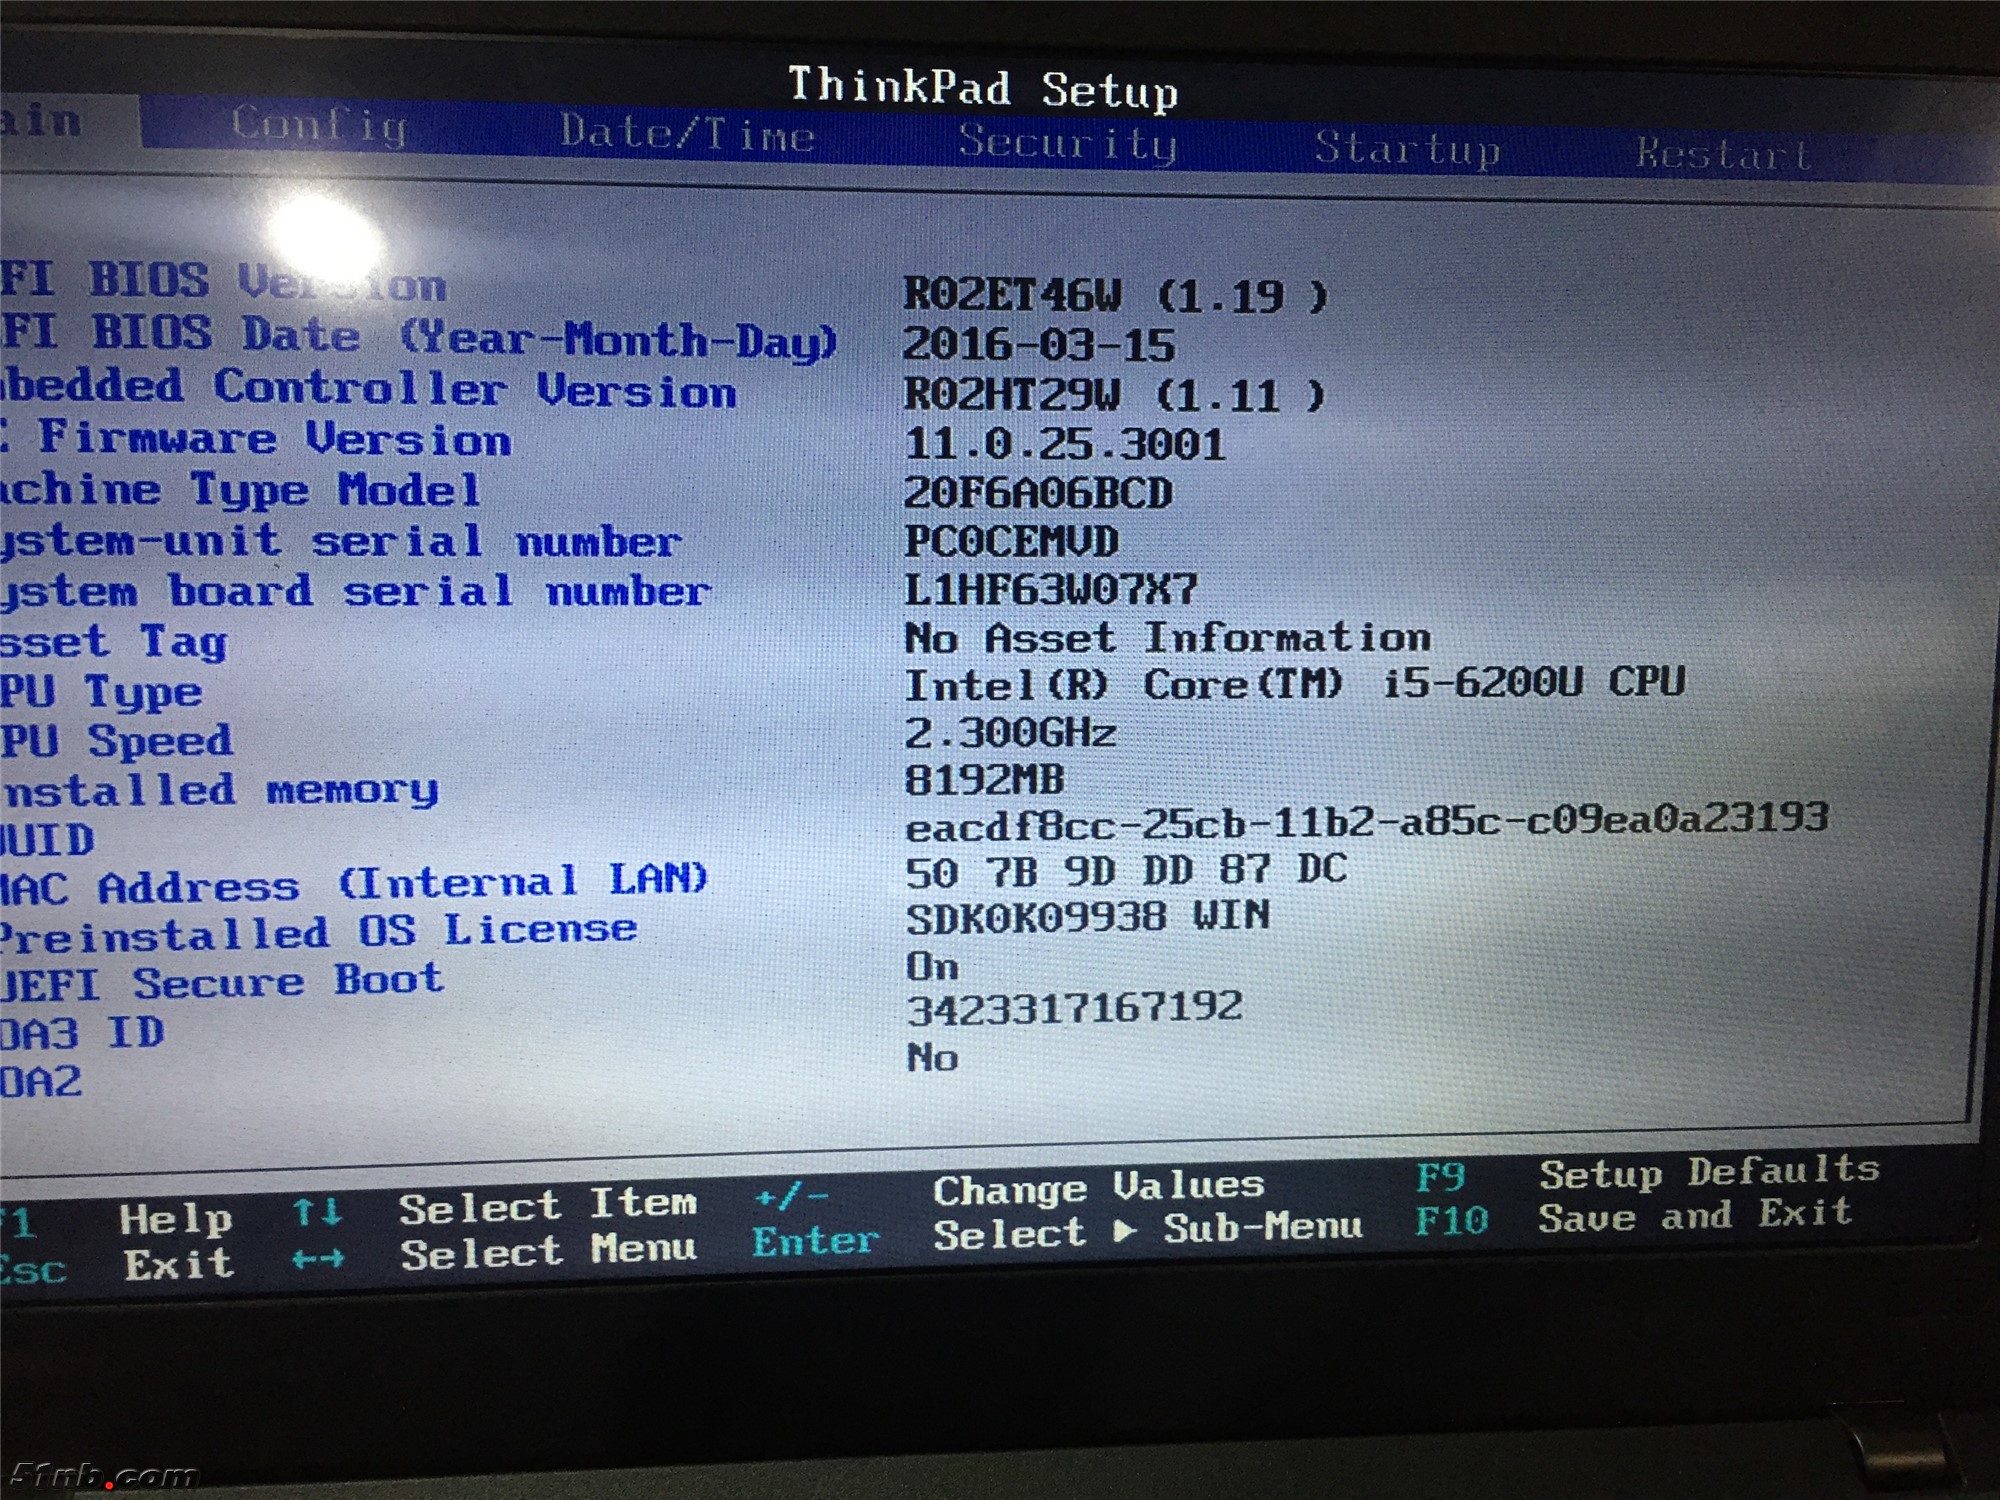
Task: Go to the Startup tab
Action: (x=1406, y=149)
